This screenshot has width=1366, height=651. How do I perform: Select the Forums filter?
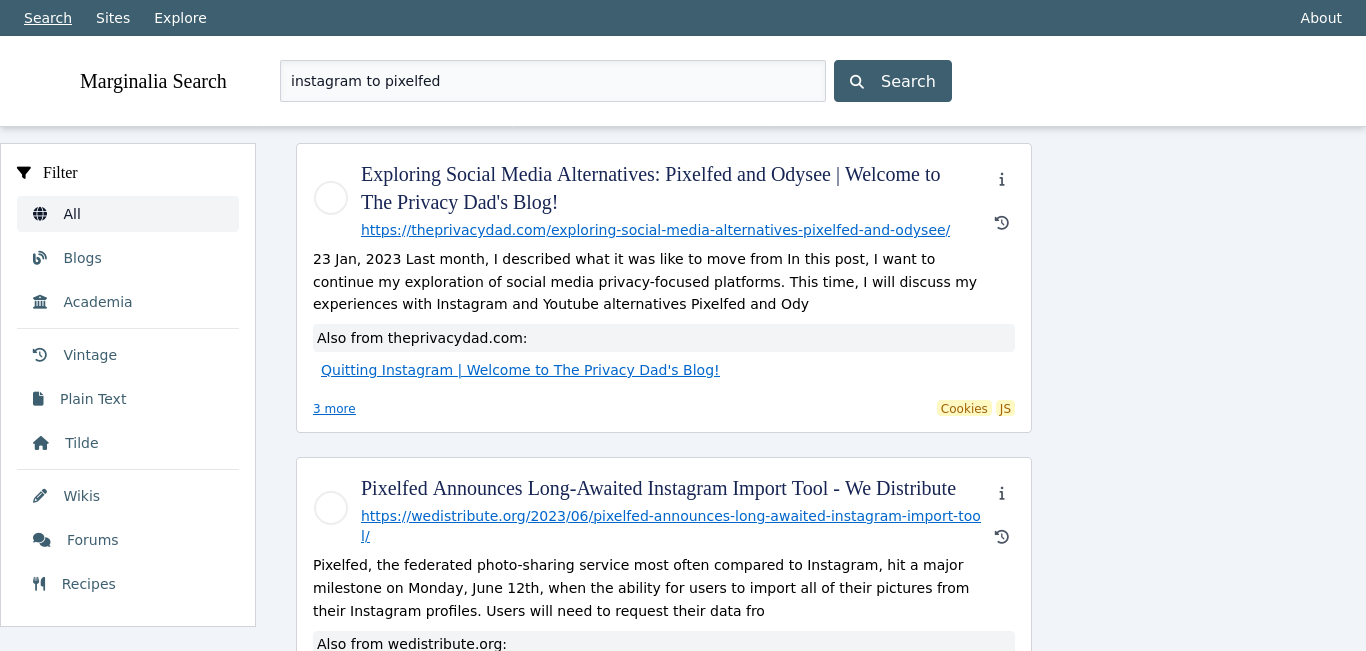[128, 540]
